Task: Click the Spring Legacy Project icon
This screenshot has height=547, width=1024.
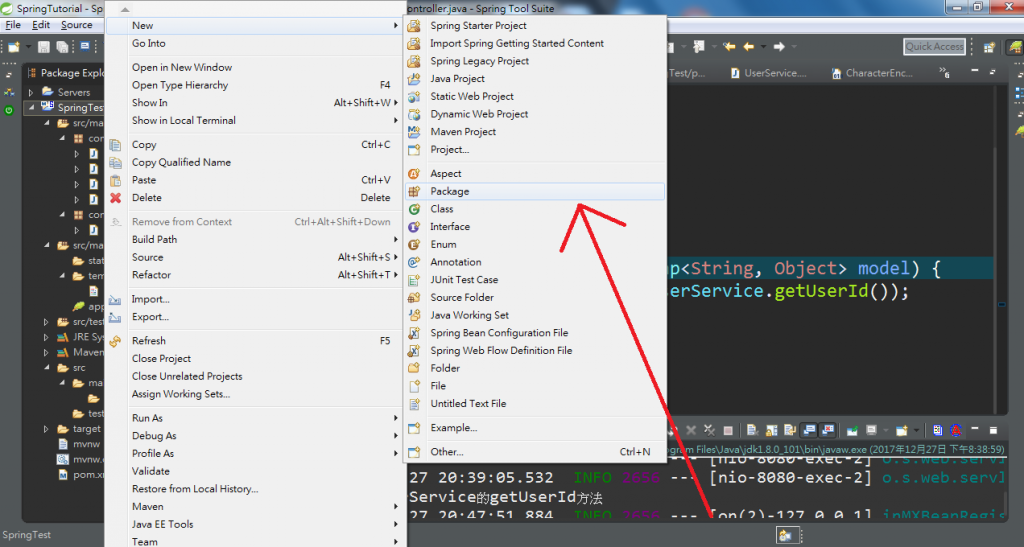Action: pyautogui.click(x=414, y=61)
